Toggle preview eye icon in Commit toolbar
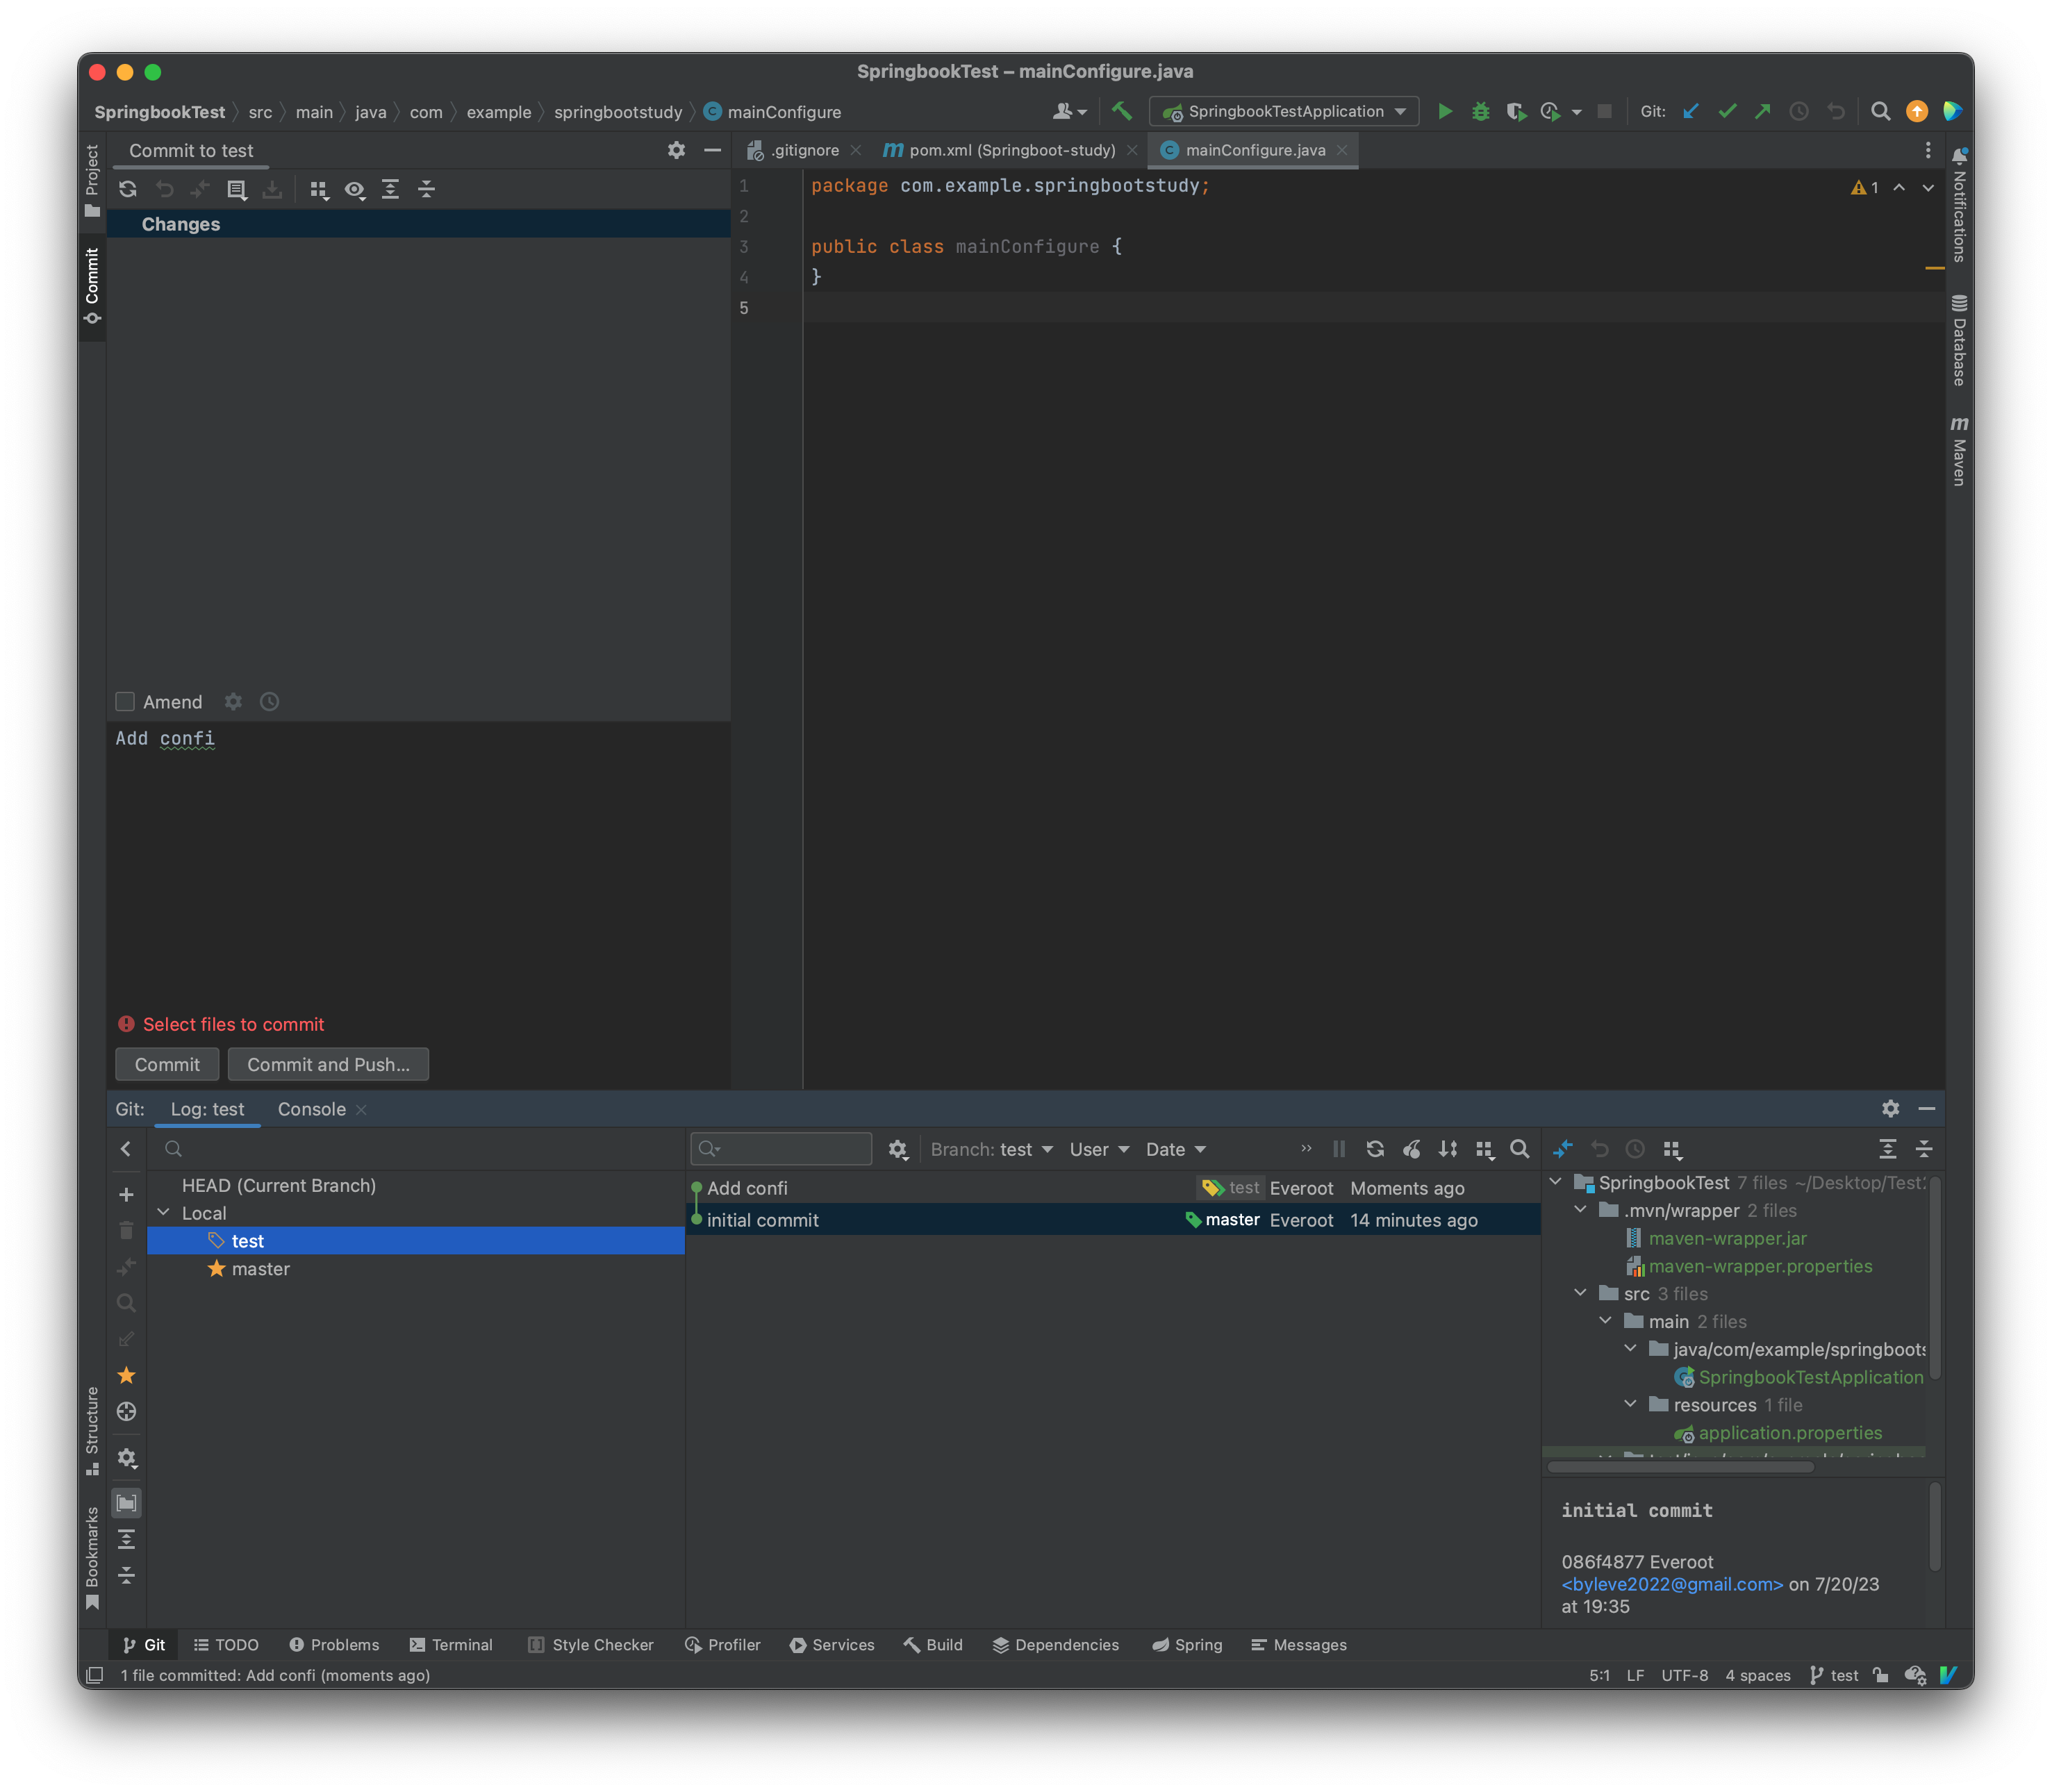 click(x=354, y=189)
